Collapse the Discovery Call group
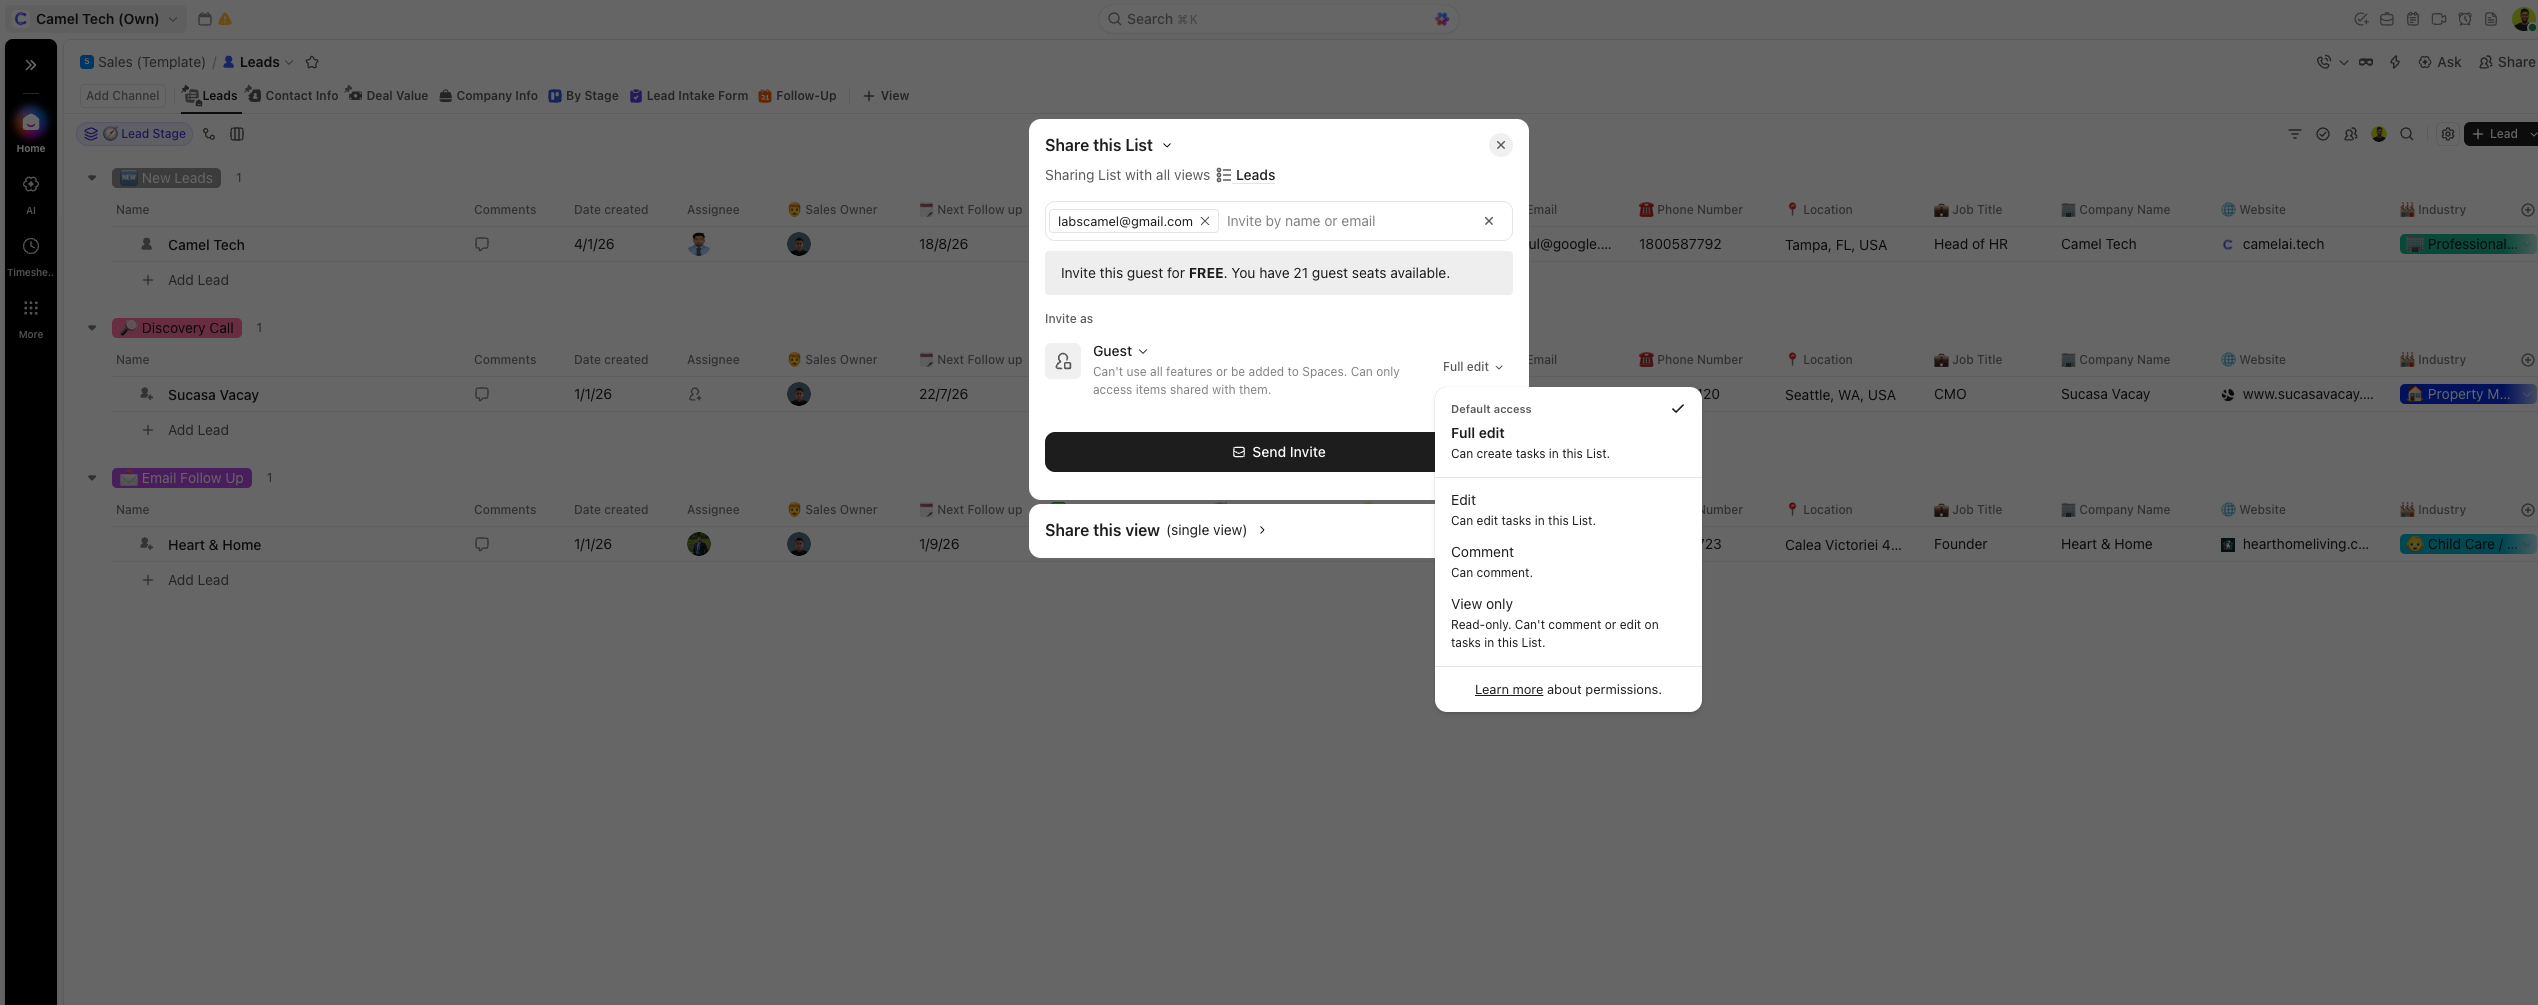2538x1005 pixels. point(92,328)
